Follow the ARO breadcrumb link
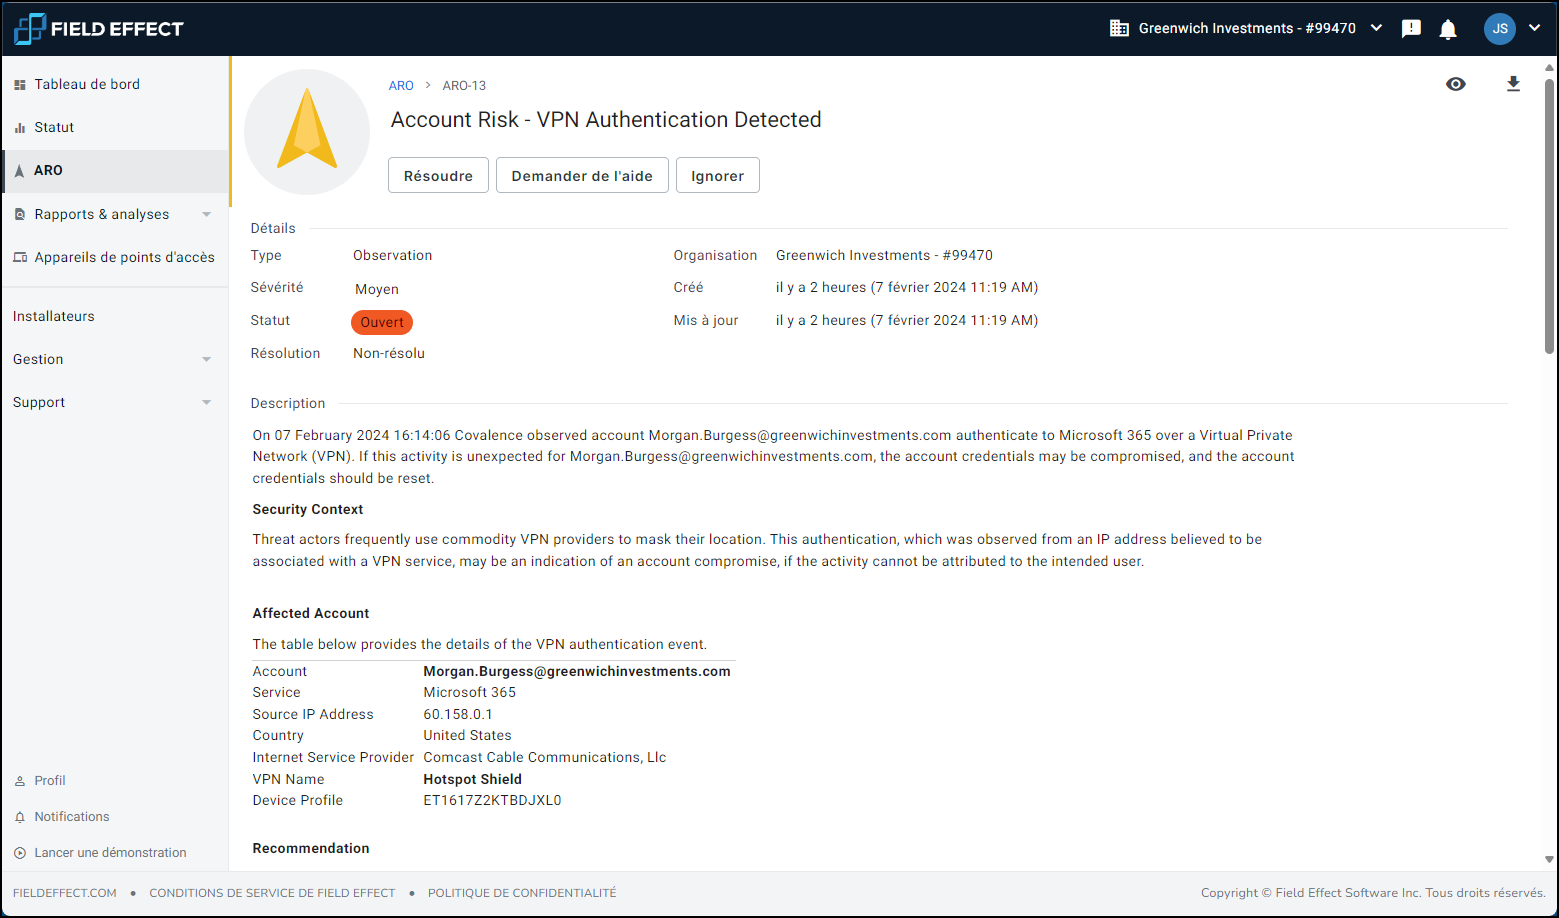1559x918 pixels. click(x=401, y=85)
